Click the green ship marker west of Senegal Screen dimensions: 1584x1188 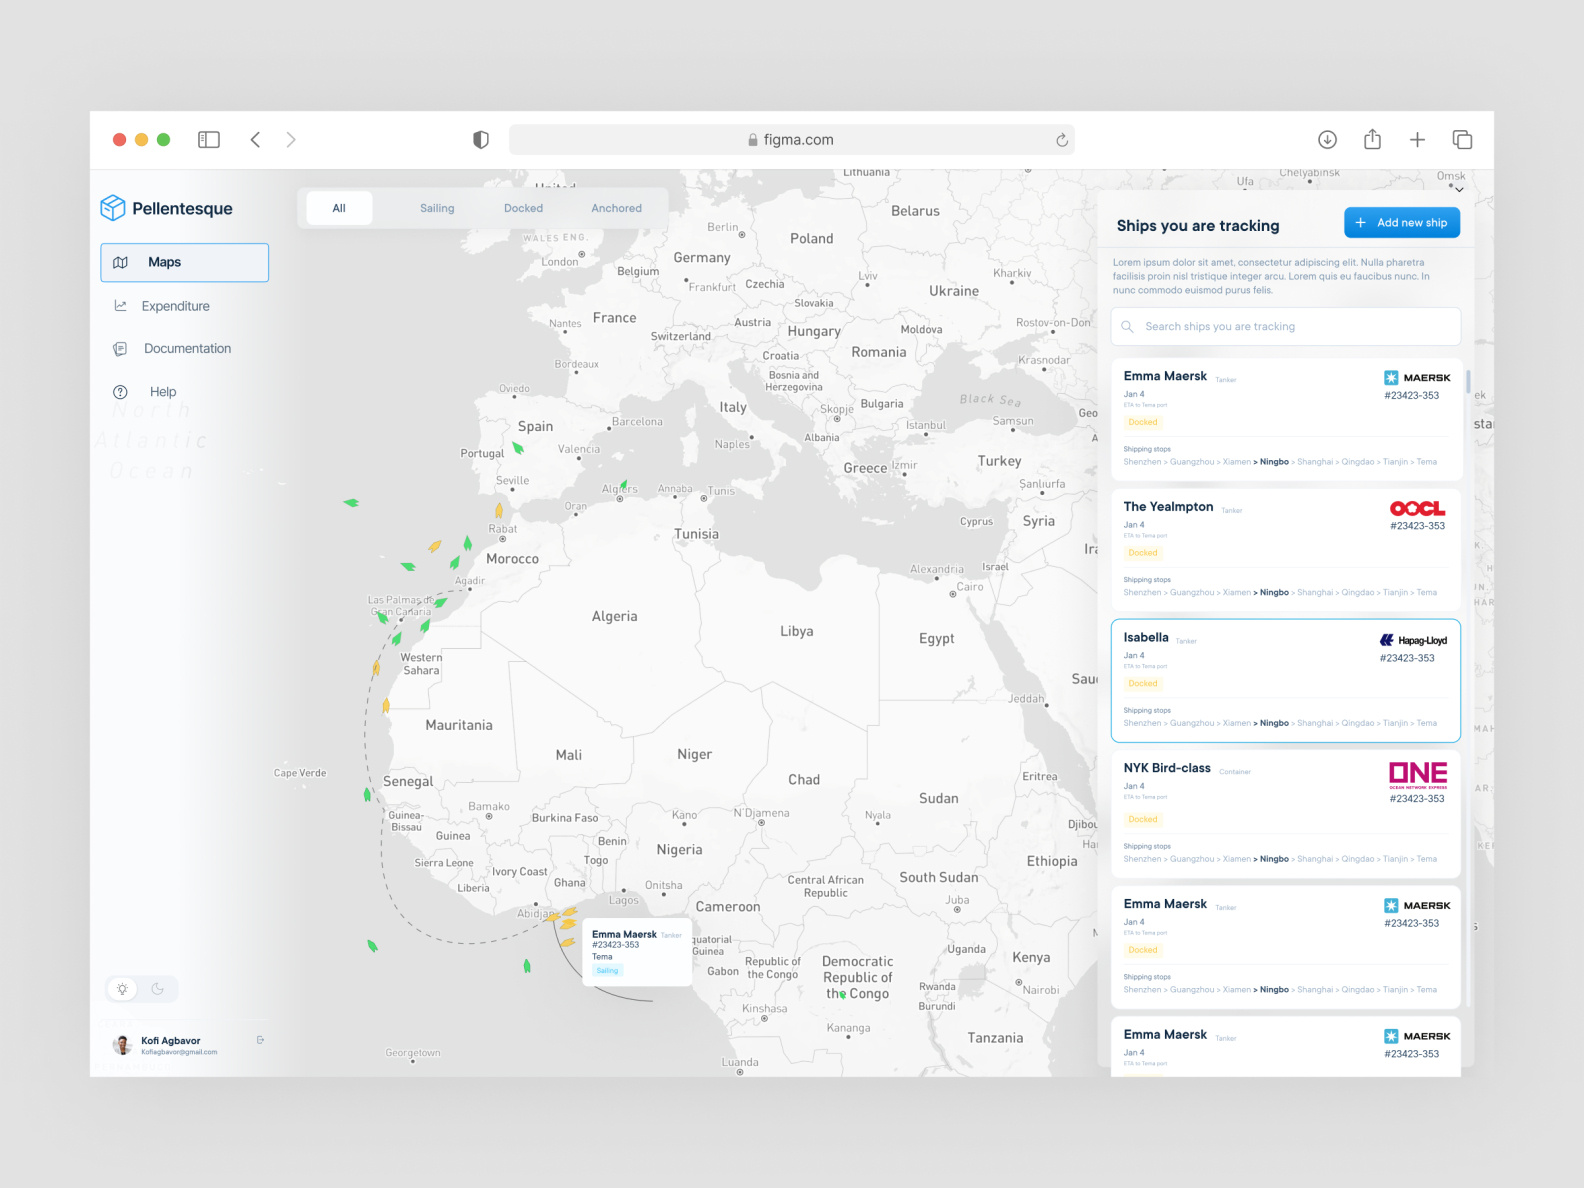click(x=367, y=795)
